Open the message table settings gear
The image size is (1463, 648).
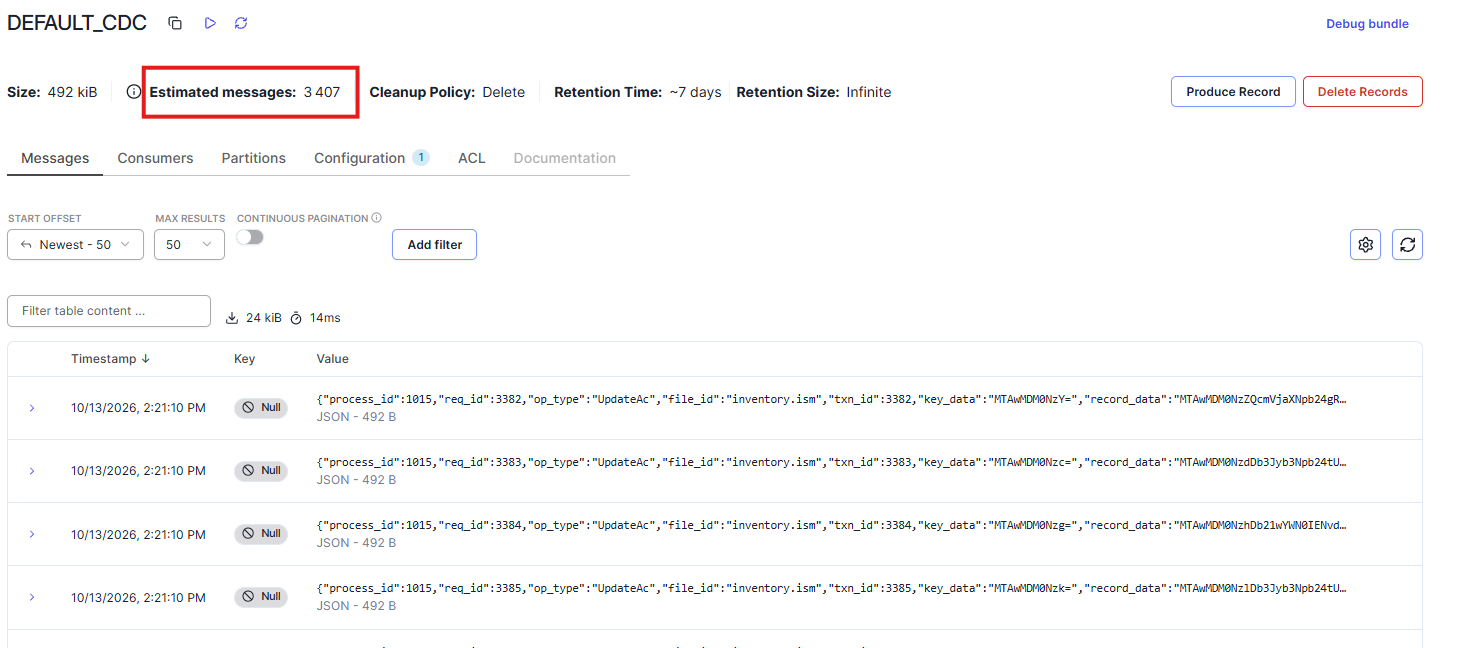[1366, 245]
